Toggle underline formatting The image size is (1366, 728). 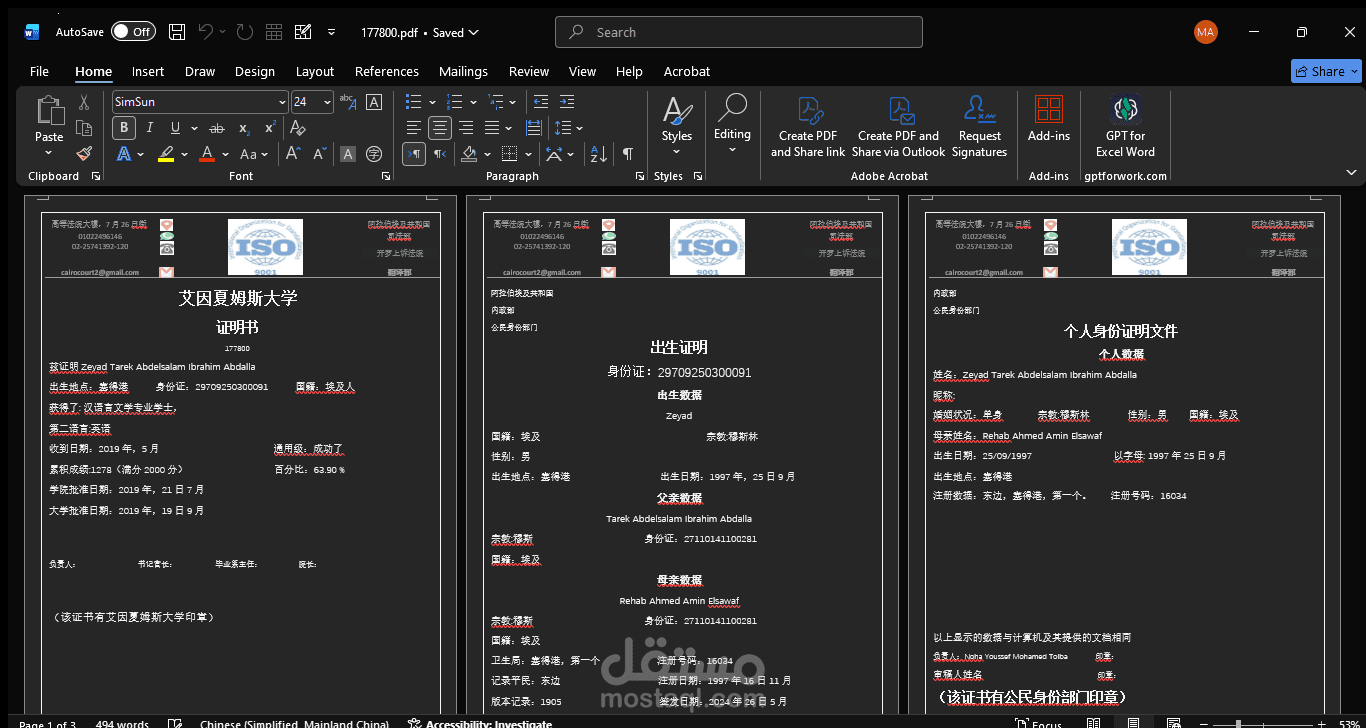point(176,128)
